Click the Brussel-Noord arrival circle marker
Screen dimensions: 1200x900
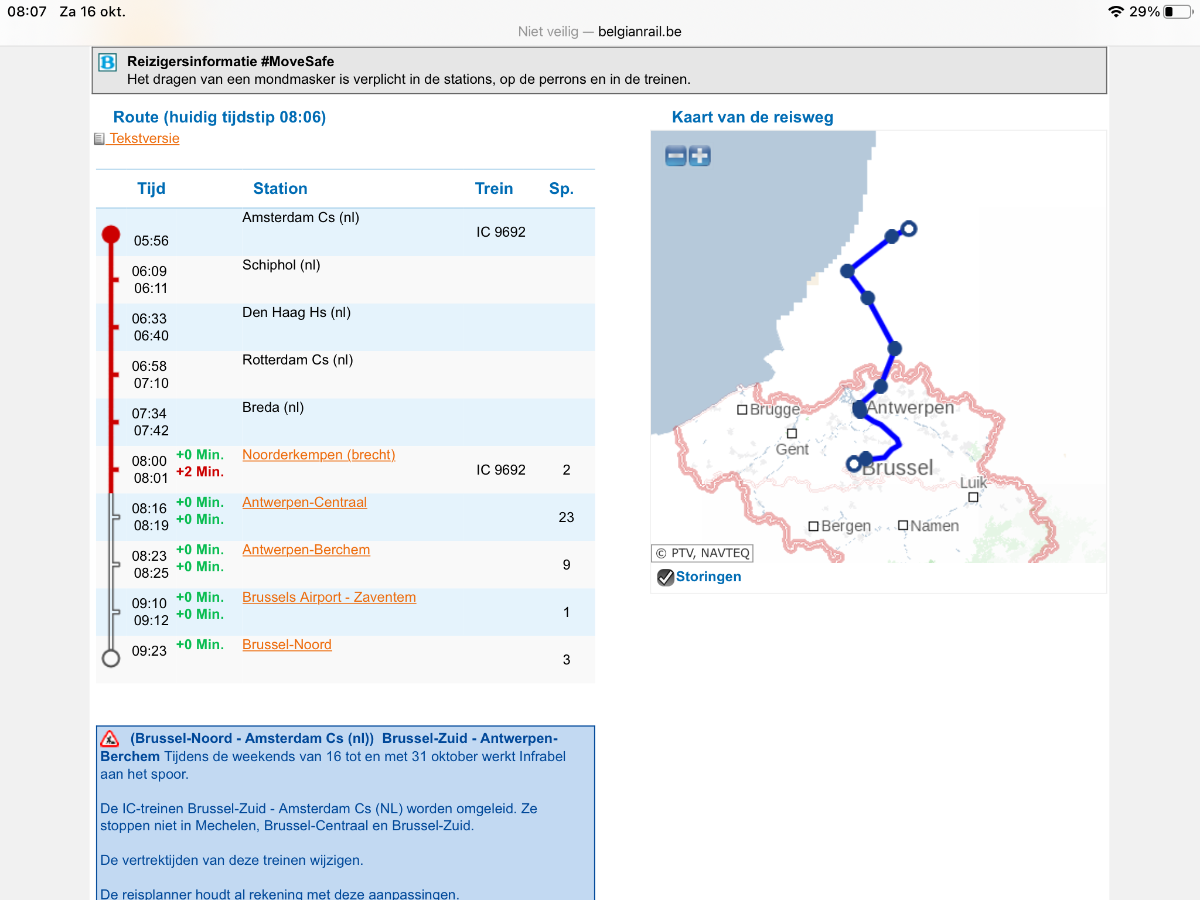pos(111,657)
